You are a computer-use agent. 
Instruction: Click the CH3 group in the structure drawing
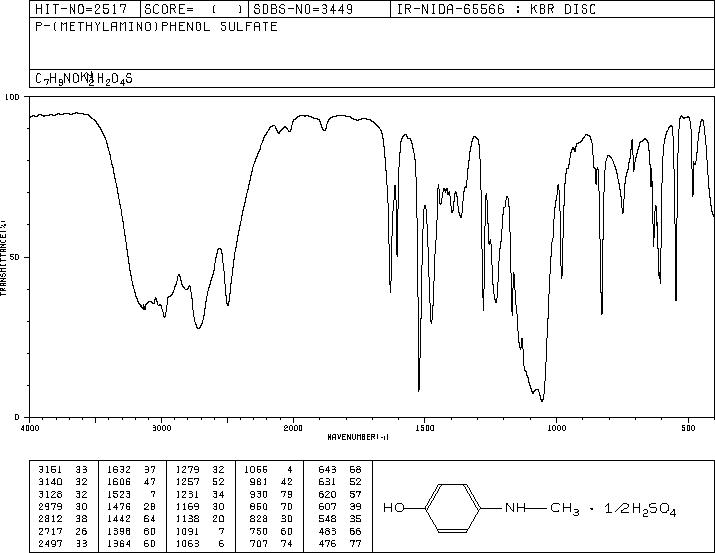click(x=565, y=509)
